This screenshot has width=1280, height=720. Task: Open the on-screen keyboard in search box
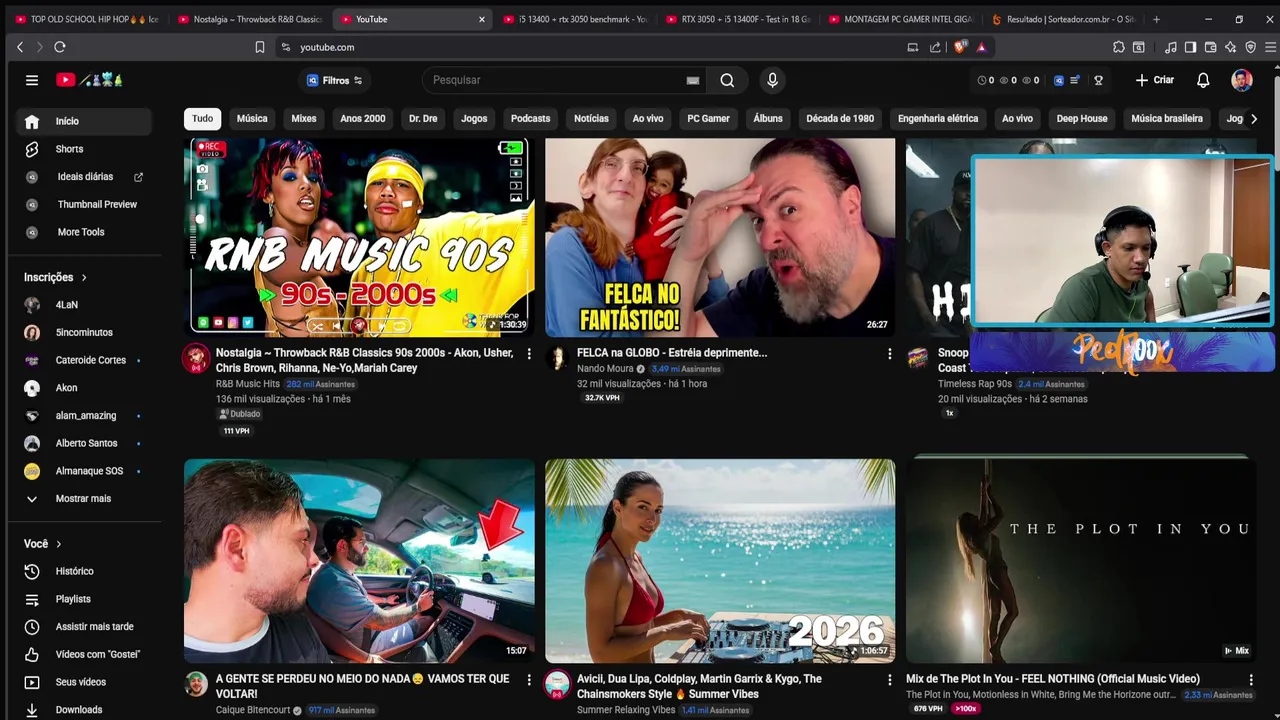click(x=692, y=80)
